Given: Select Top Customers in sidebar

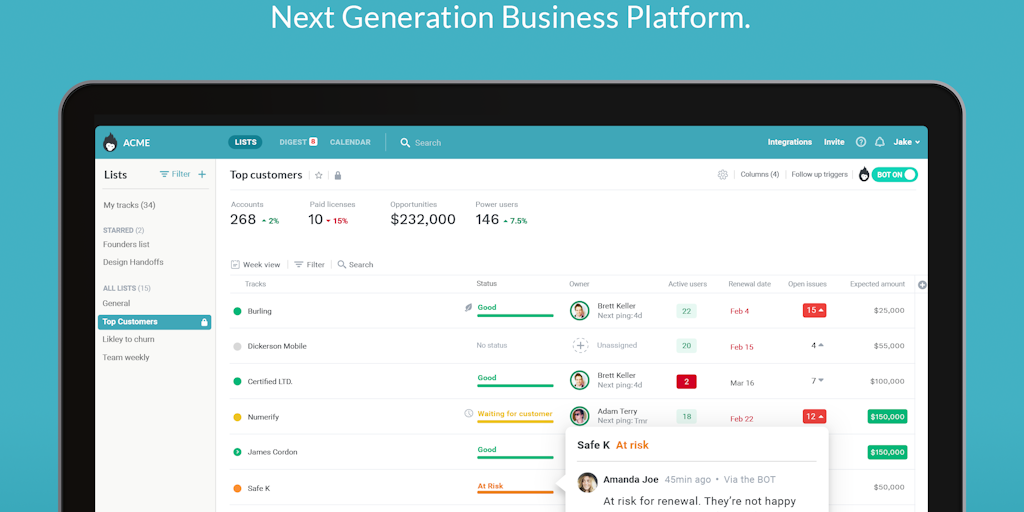Looking at the screenshot, I should pyautogui.click(x=155, y=322).
